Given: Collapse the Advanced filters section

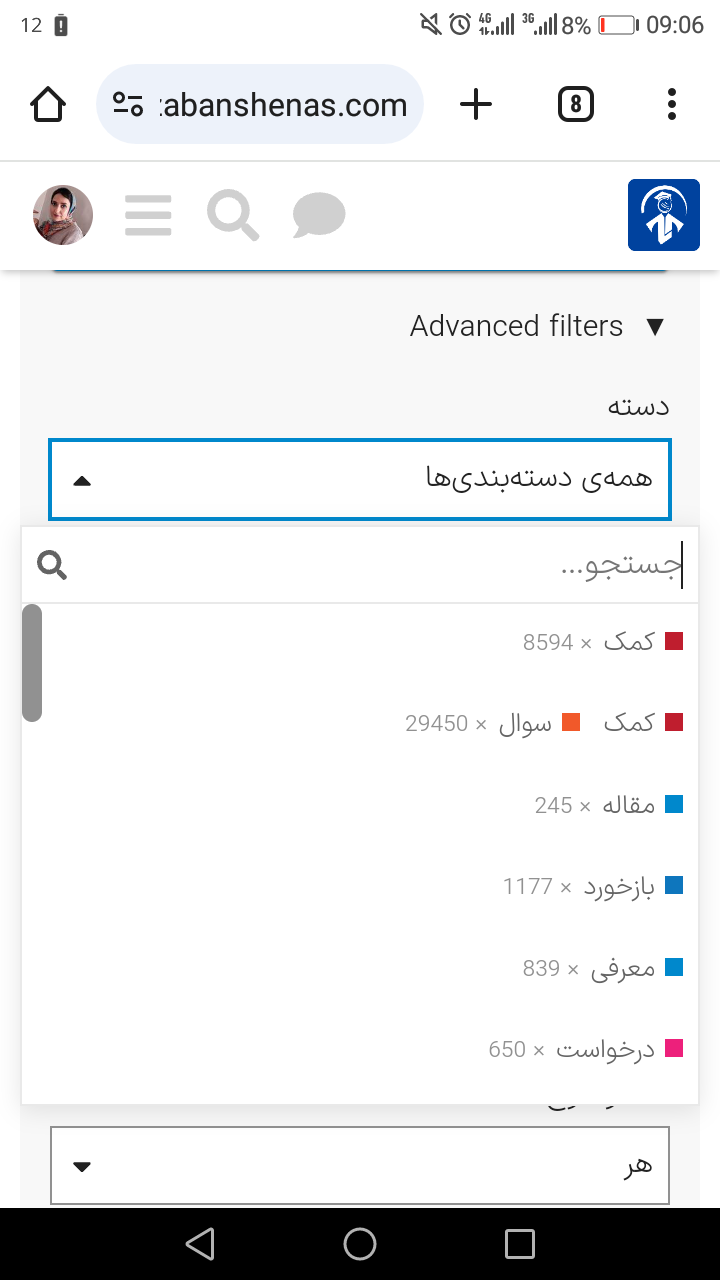Looking at the screenshot, I should click(537, 326).
